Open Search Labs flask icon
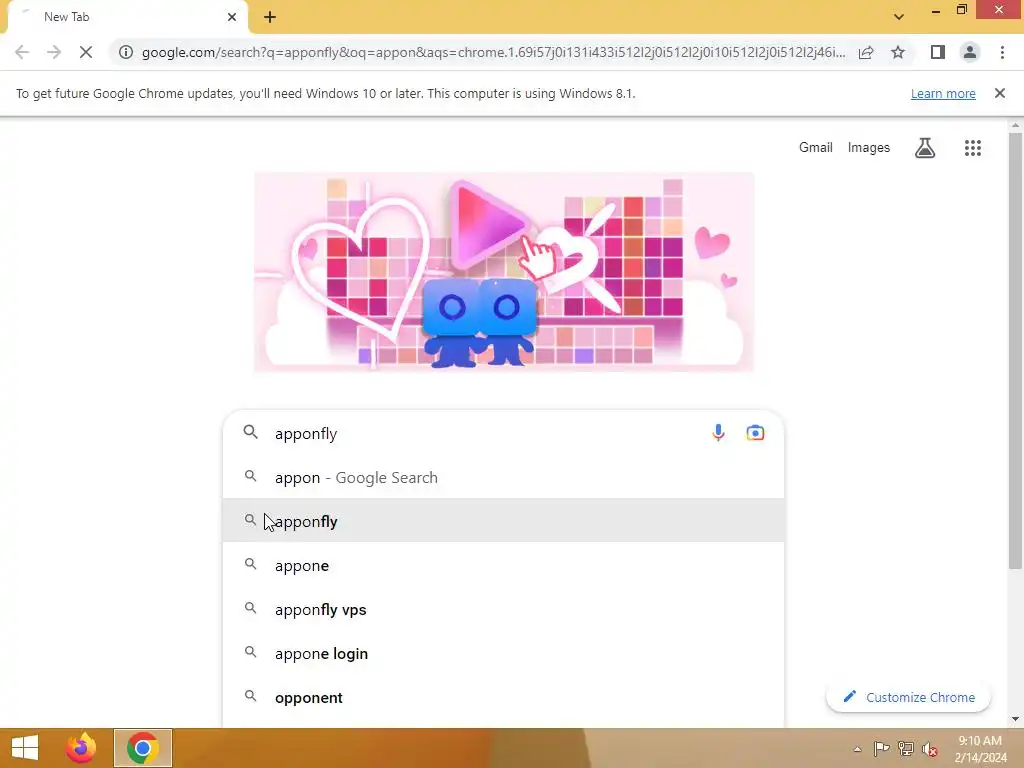Image resolution: width=1024 pixels, height=768 pixels. [925, 148]
